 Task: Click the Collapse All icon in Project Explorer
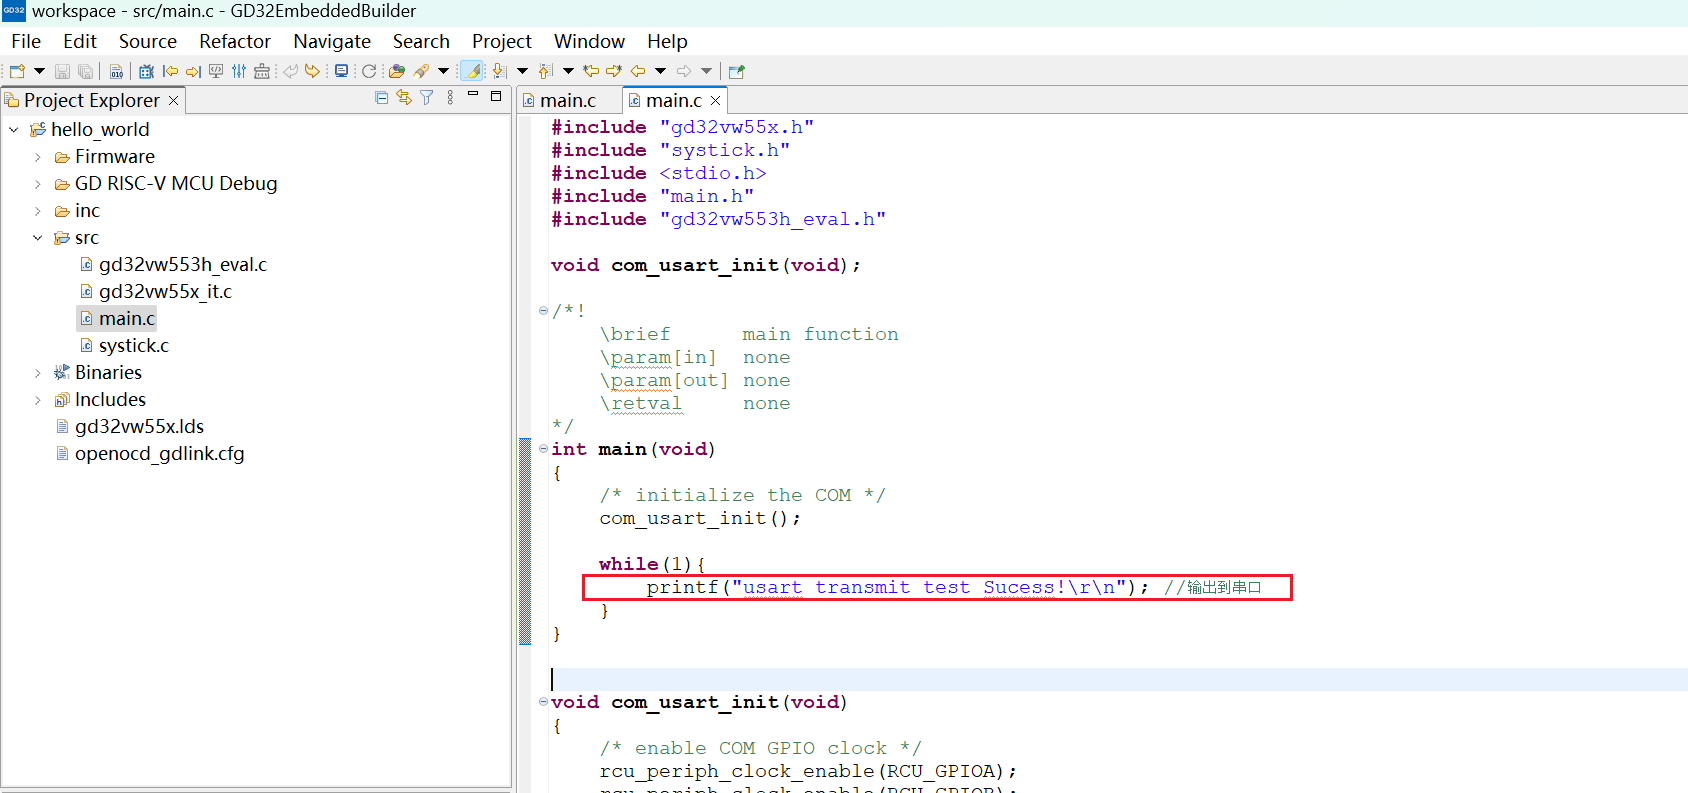pos(381,98)
